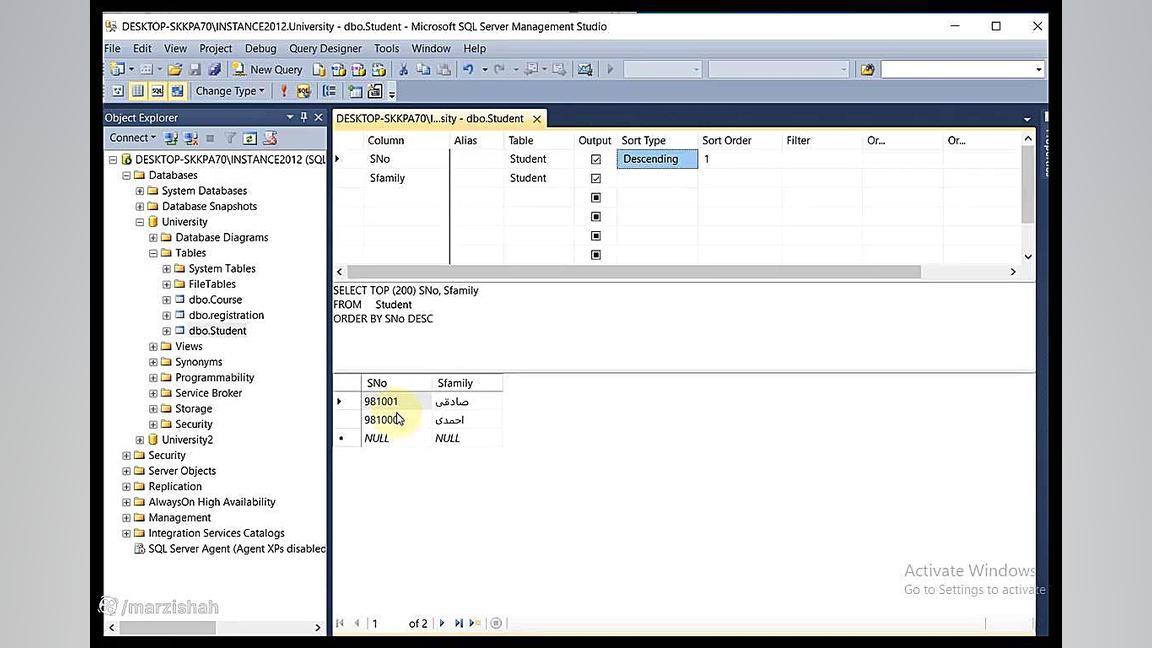The image size is (1152, 648).
Task: Open the File menu
Action: point(112,48)
